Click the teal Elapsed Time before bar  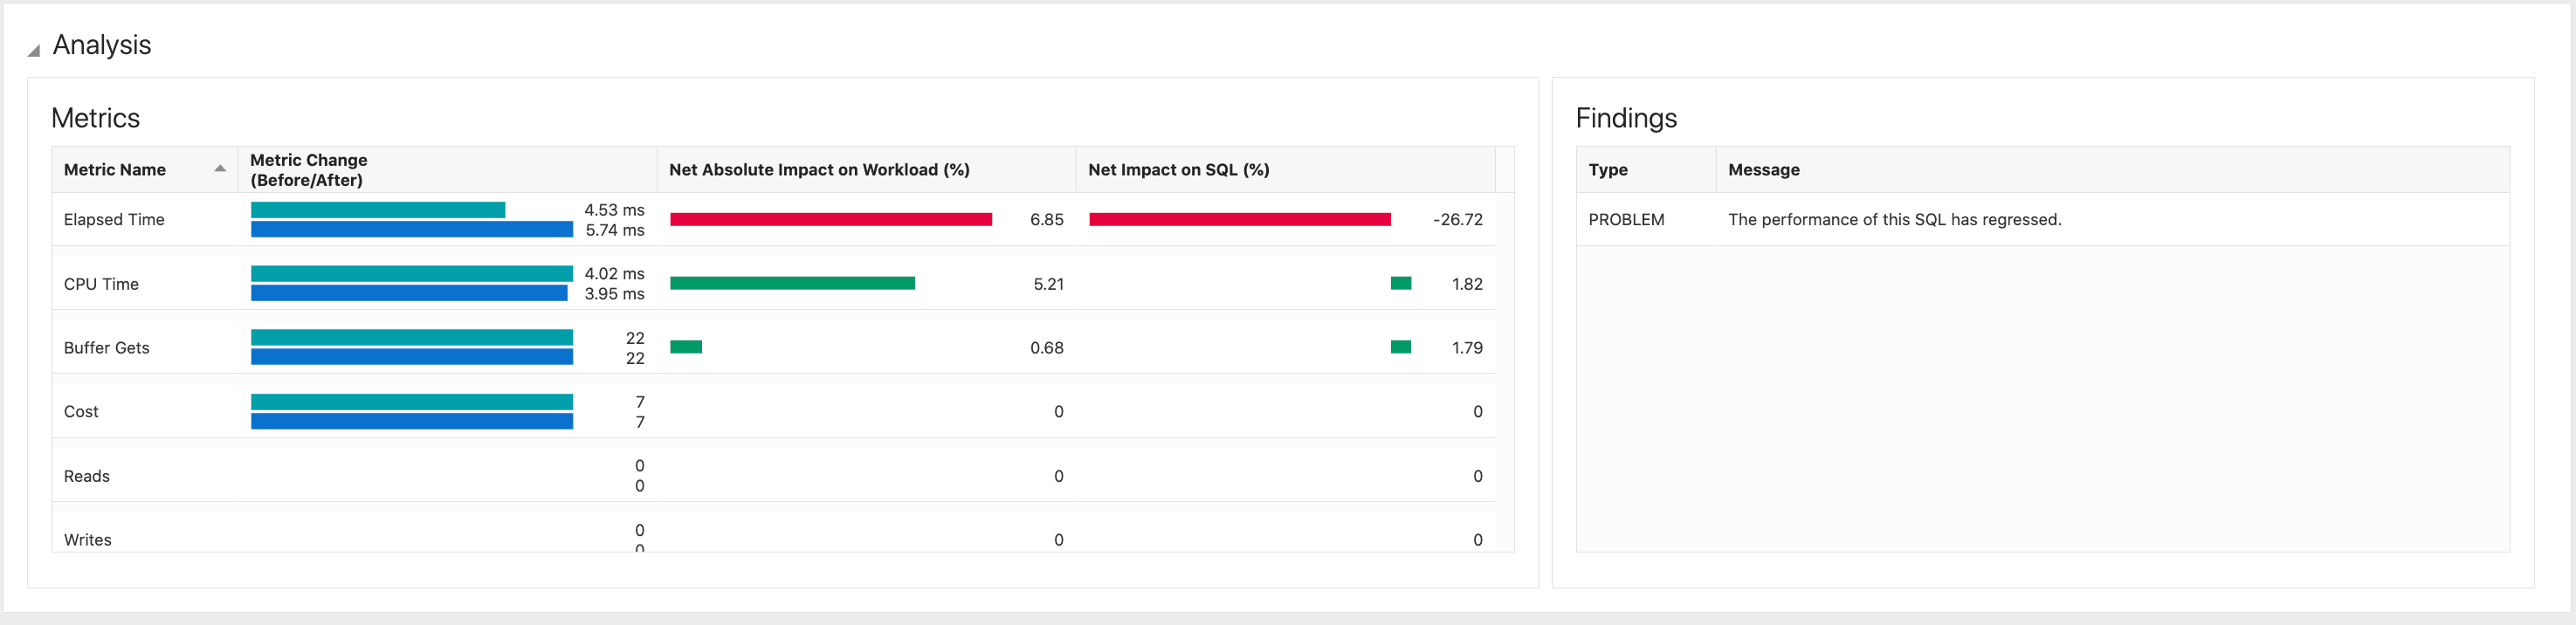pyautogui.click(x=378, y=210)
